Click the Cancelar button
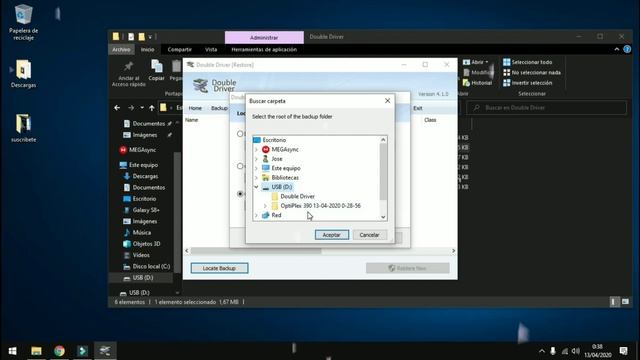This screenshot has width=640, height=360. click(x=369, y=235)
